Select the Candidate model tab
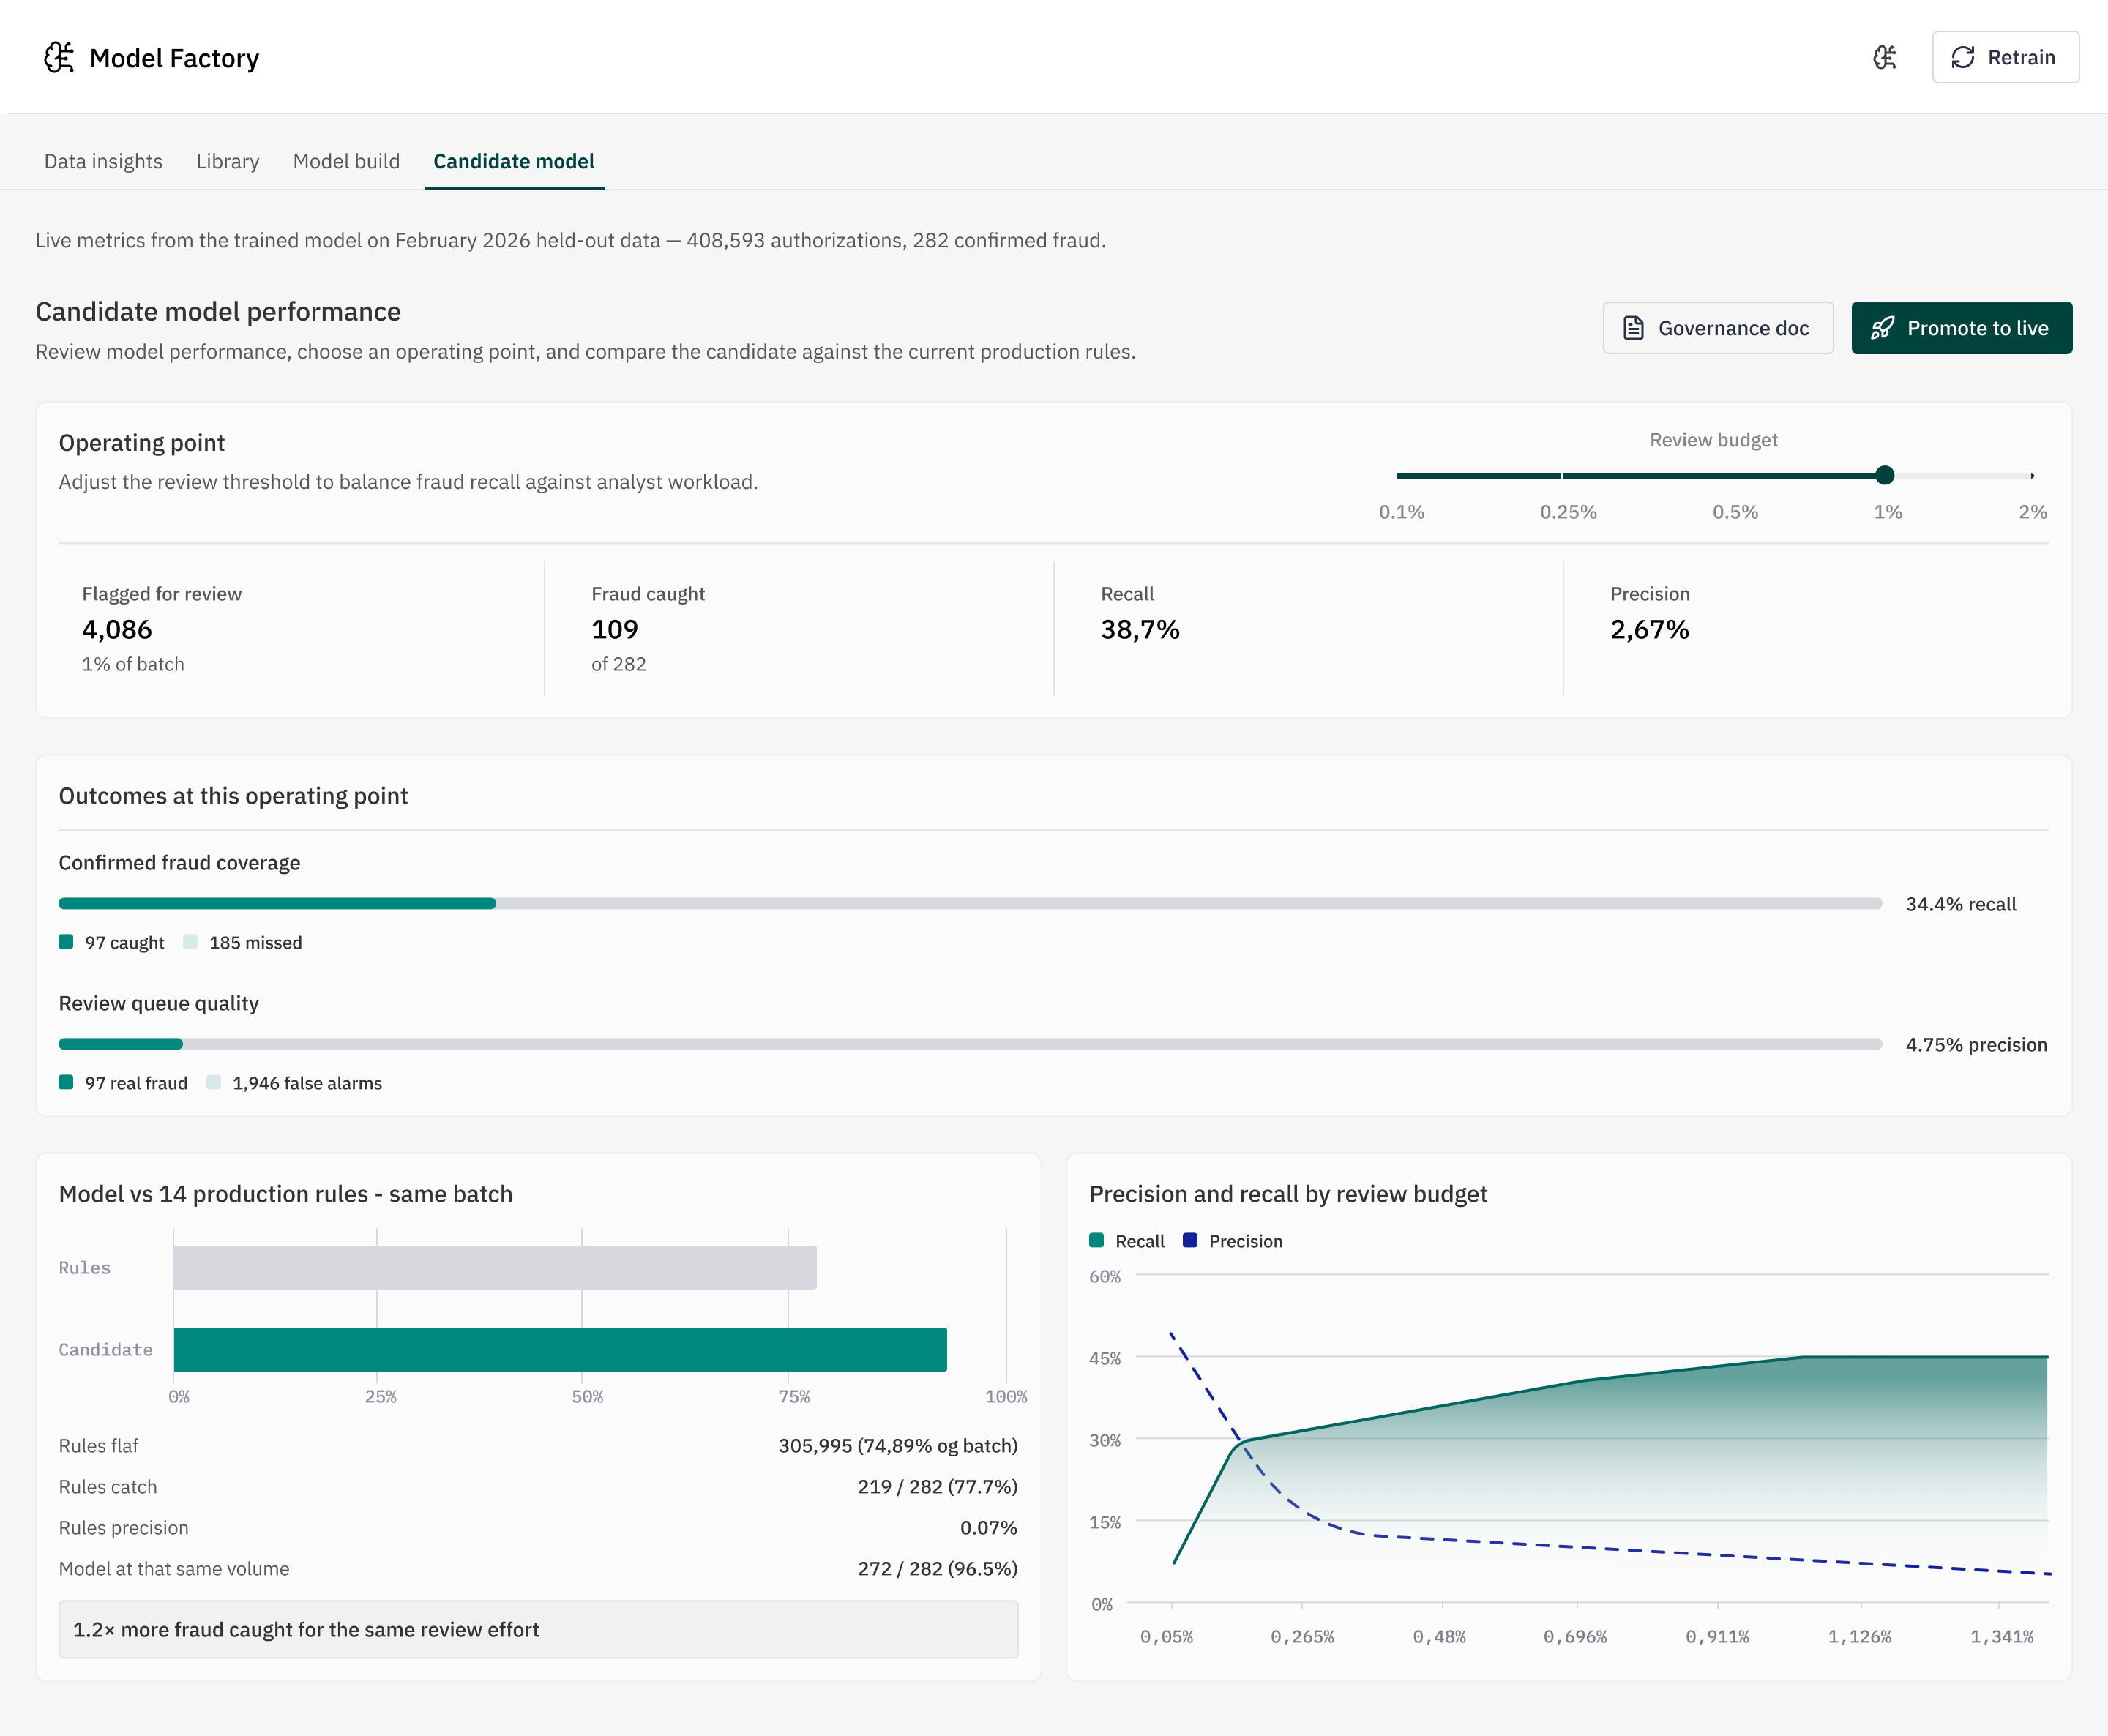Viewport: 2108px width, 1736px height. pyautogui.click(x=514, y=161)
